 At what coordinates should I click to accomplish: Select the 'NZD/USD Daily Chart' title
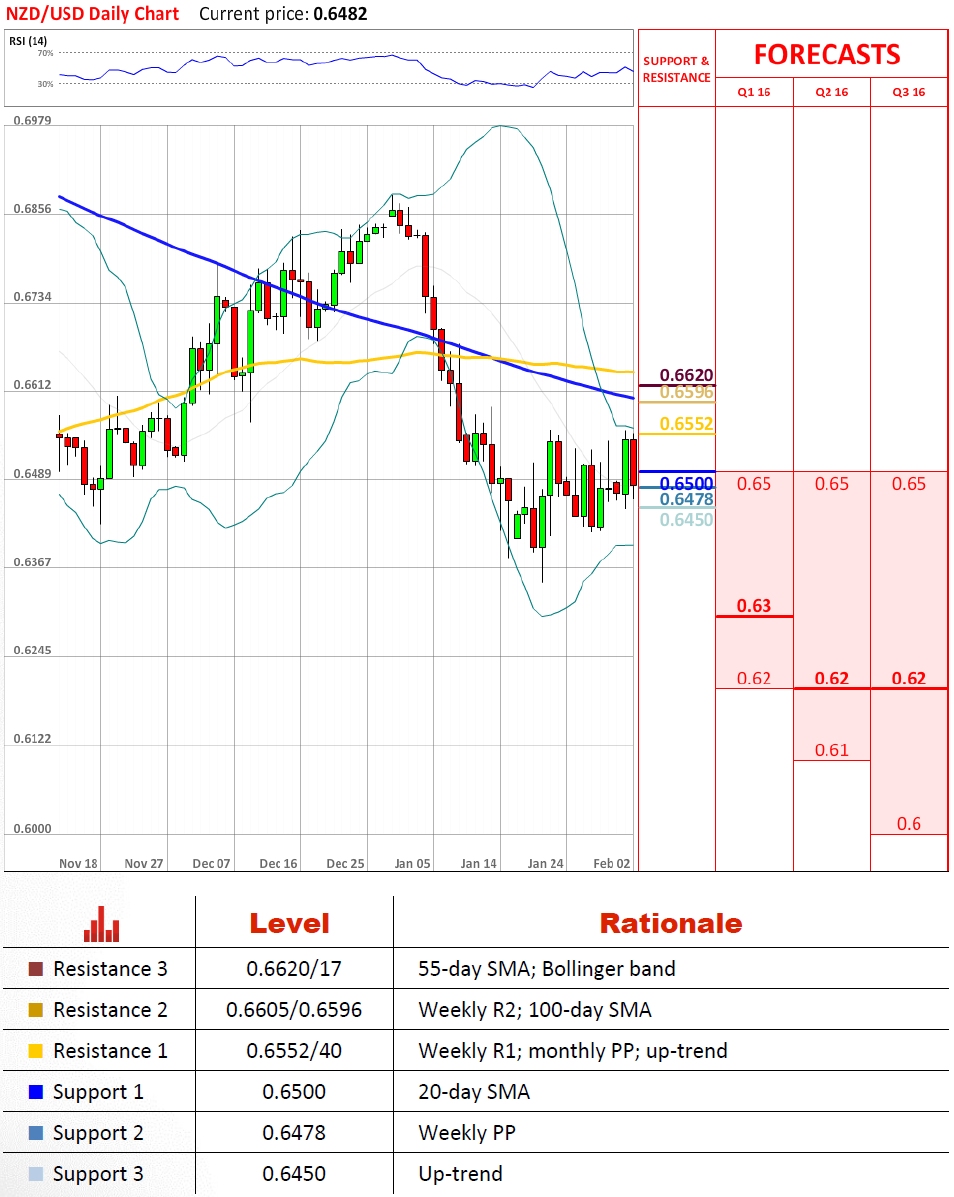92,14
